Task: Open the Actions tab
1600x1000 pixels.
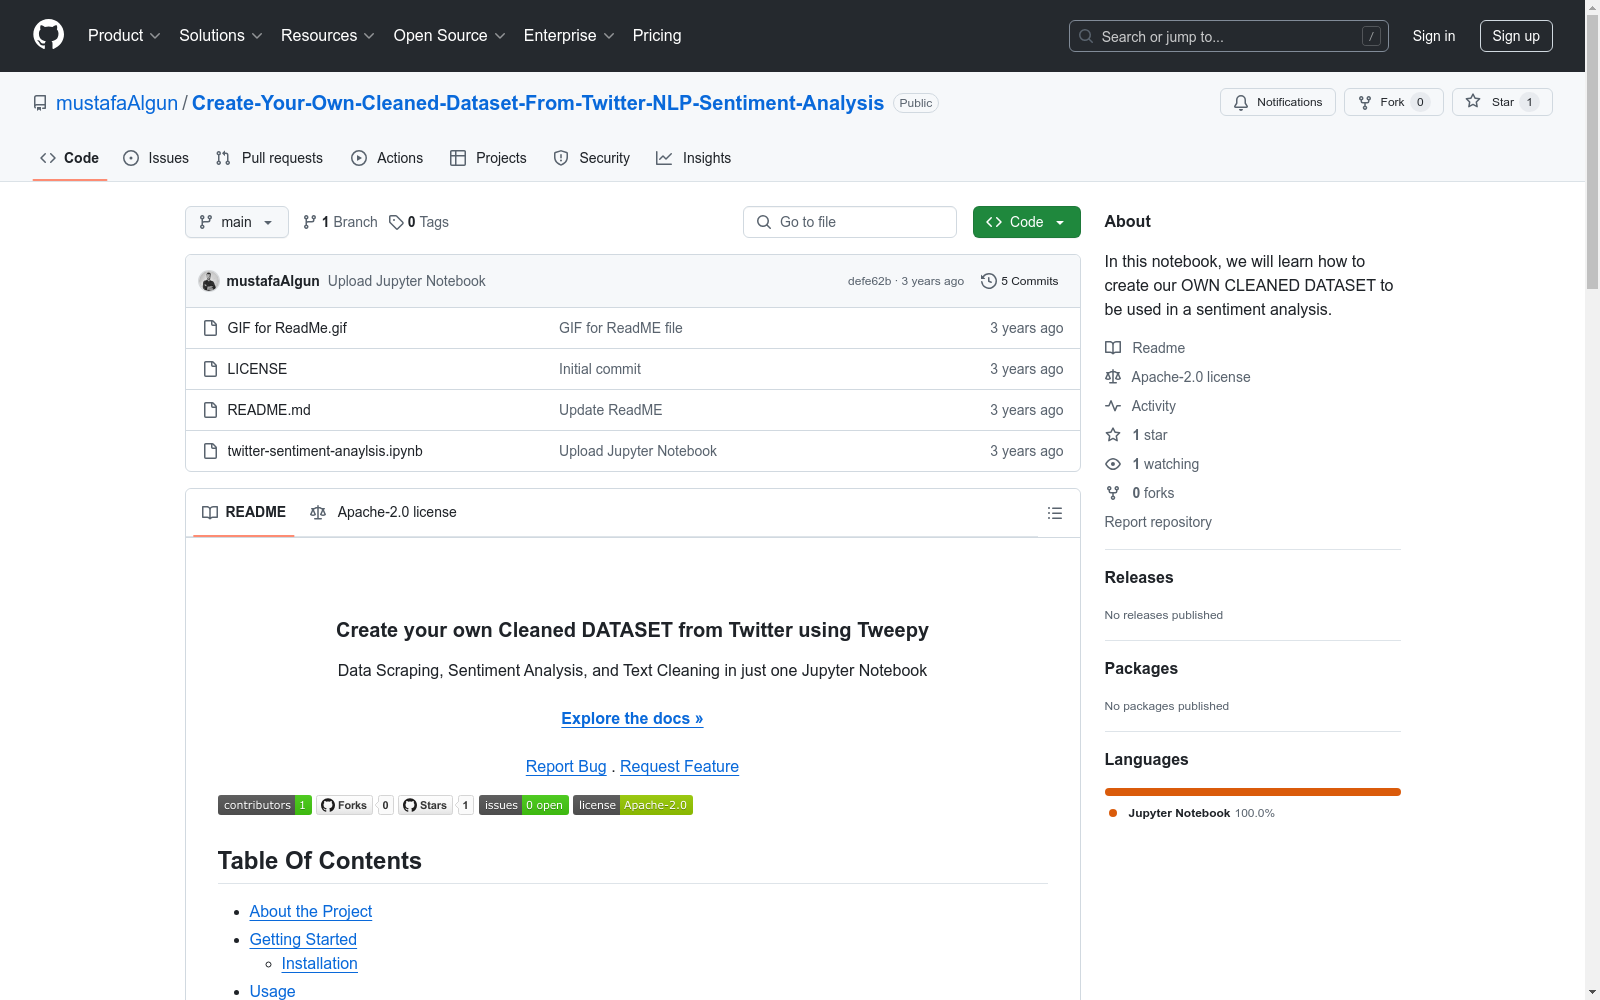Action: [387, 158]
